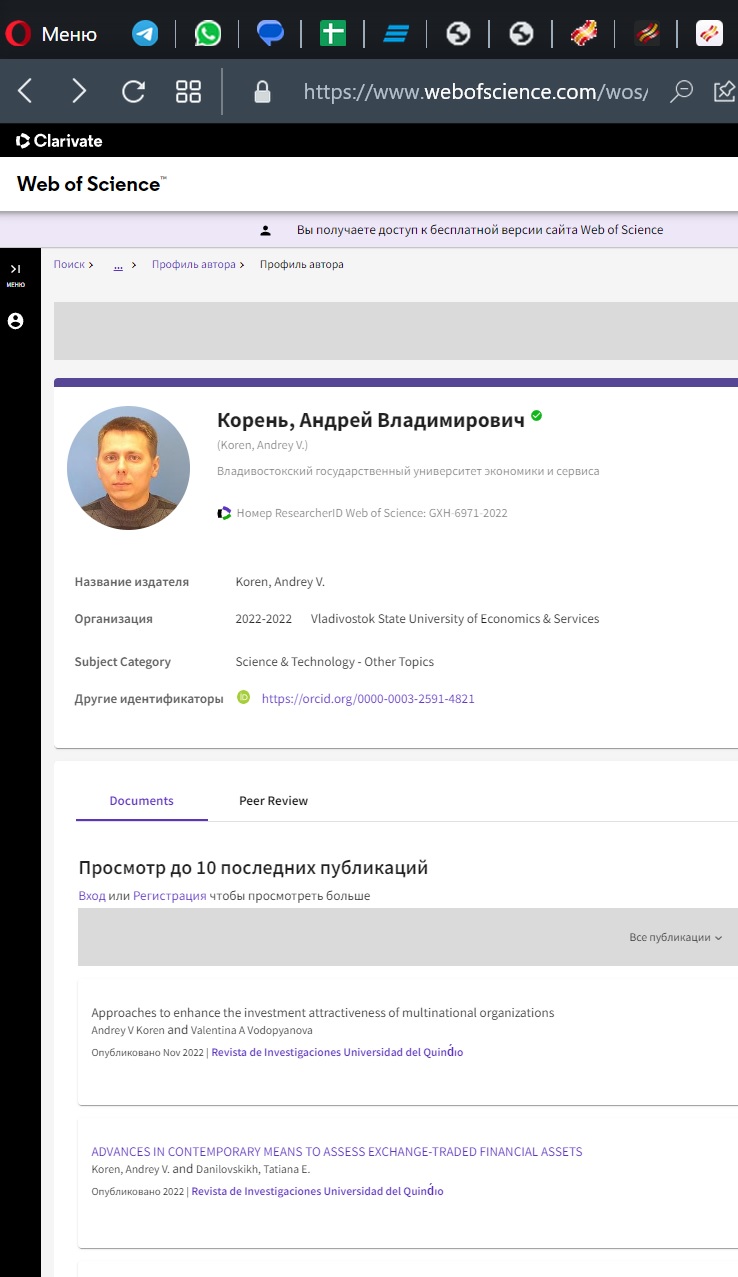Open the blue chat bubble messenger icon

point(270,34)
